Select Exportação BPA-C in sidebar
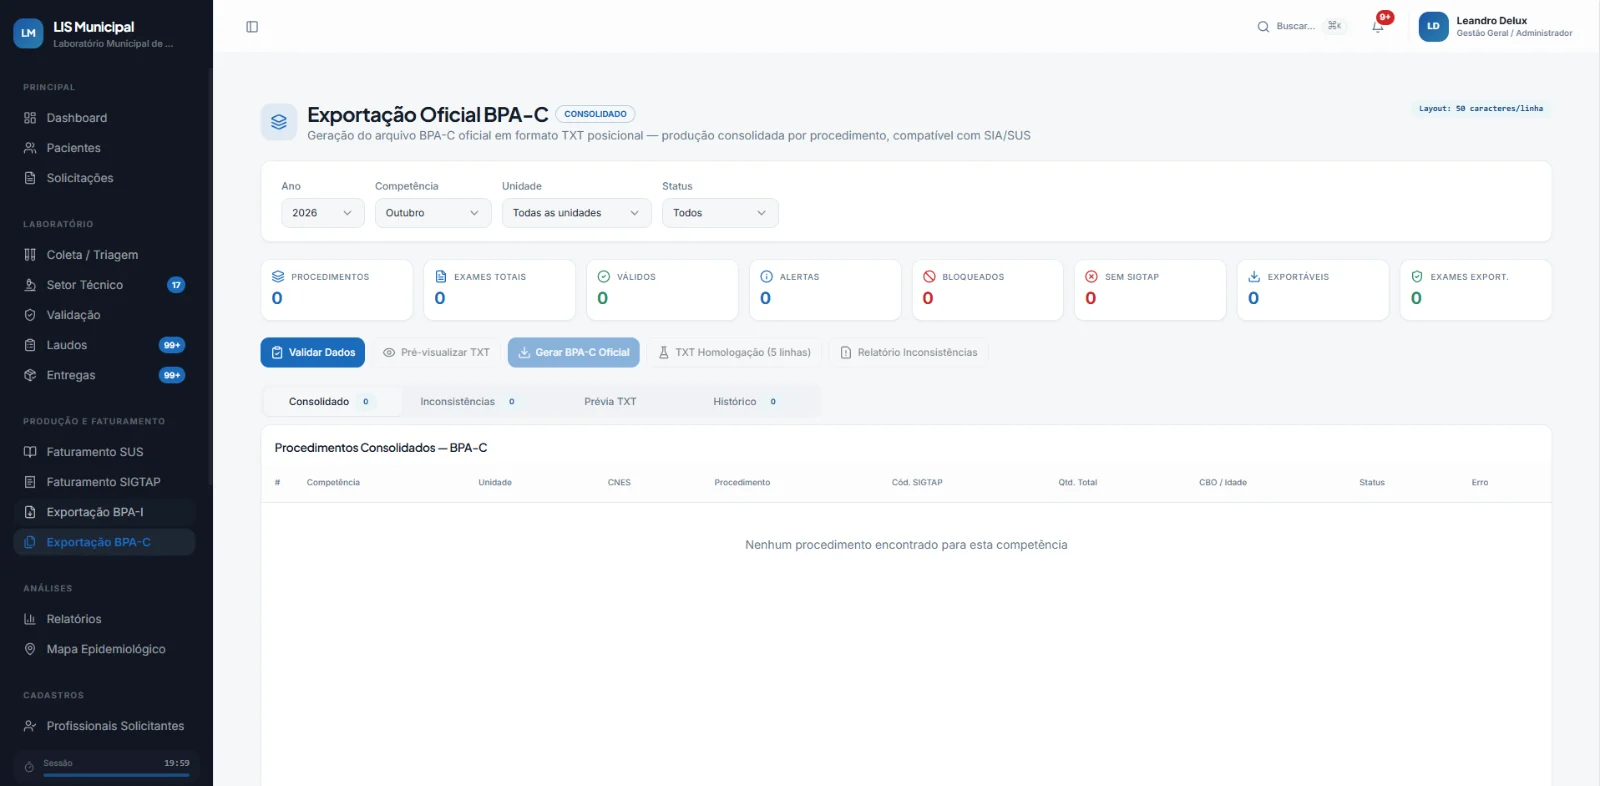Image resolution: width=1600 pixels, height=786 pixels. (x=104, y=542)
